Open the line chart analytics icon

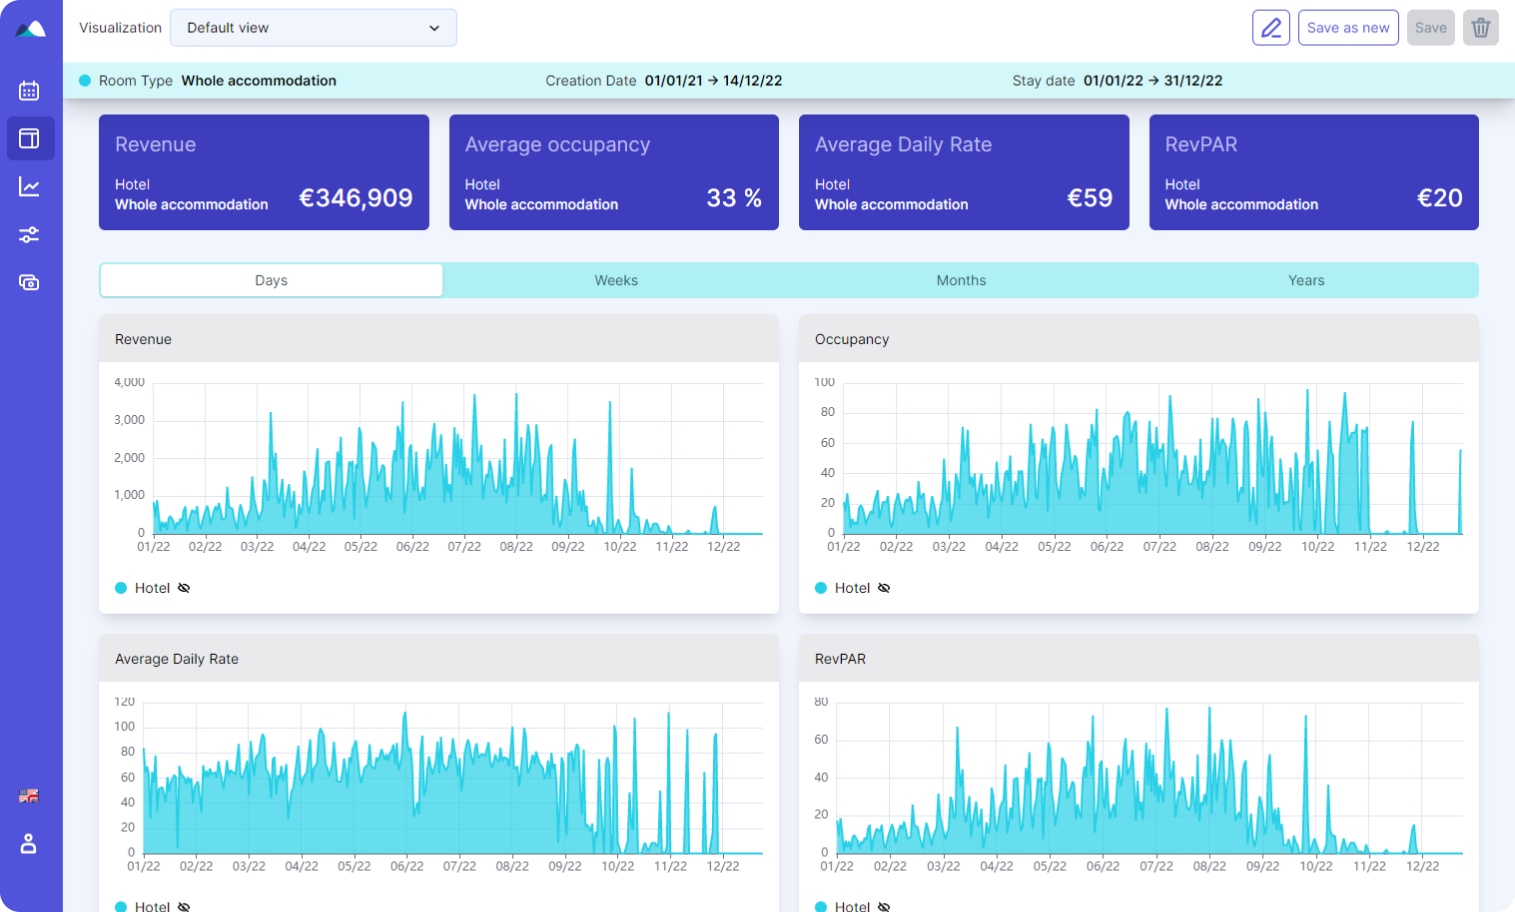click(29, 187)
